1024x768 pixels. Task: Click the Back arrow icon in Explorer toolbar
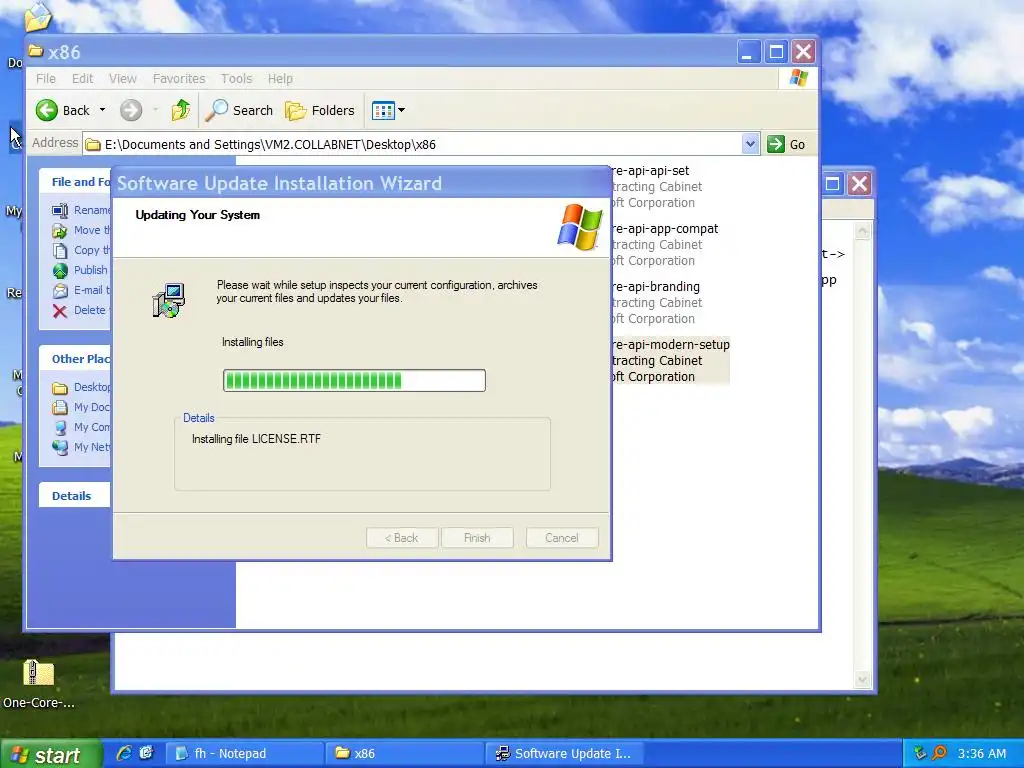pos(47,110)
